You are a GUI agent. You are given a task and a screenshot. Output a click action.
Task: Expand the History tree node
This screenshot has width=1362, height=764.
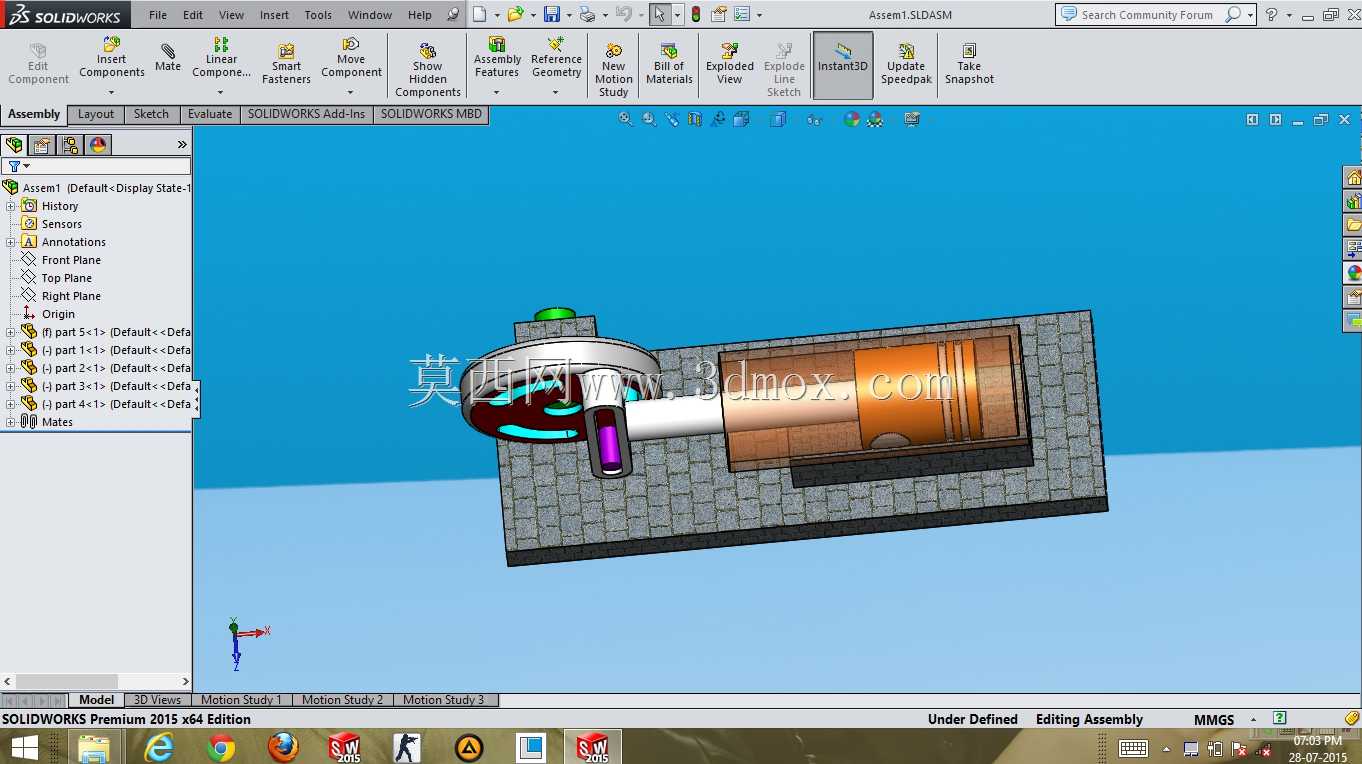[x=11, y=206]
